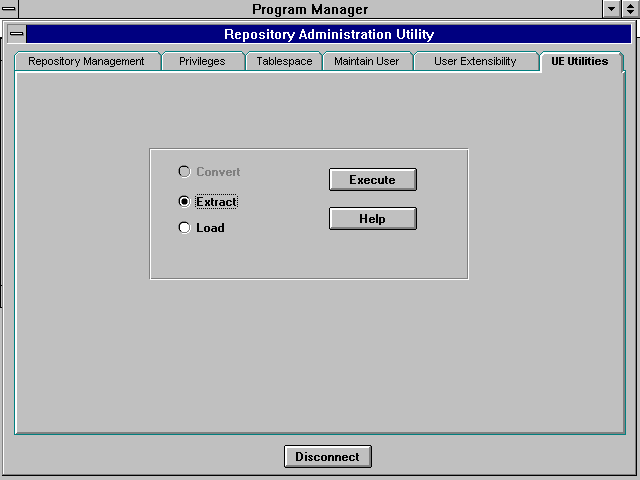Screen dimensions: 640x480
Task: Choose the Load radio option
Action: tap(184, 228)
